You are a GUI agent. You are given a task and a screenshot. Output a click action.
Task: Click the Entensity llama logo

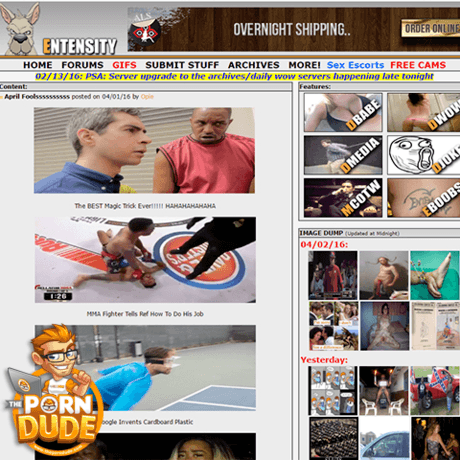click(58, 29)
